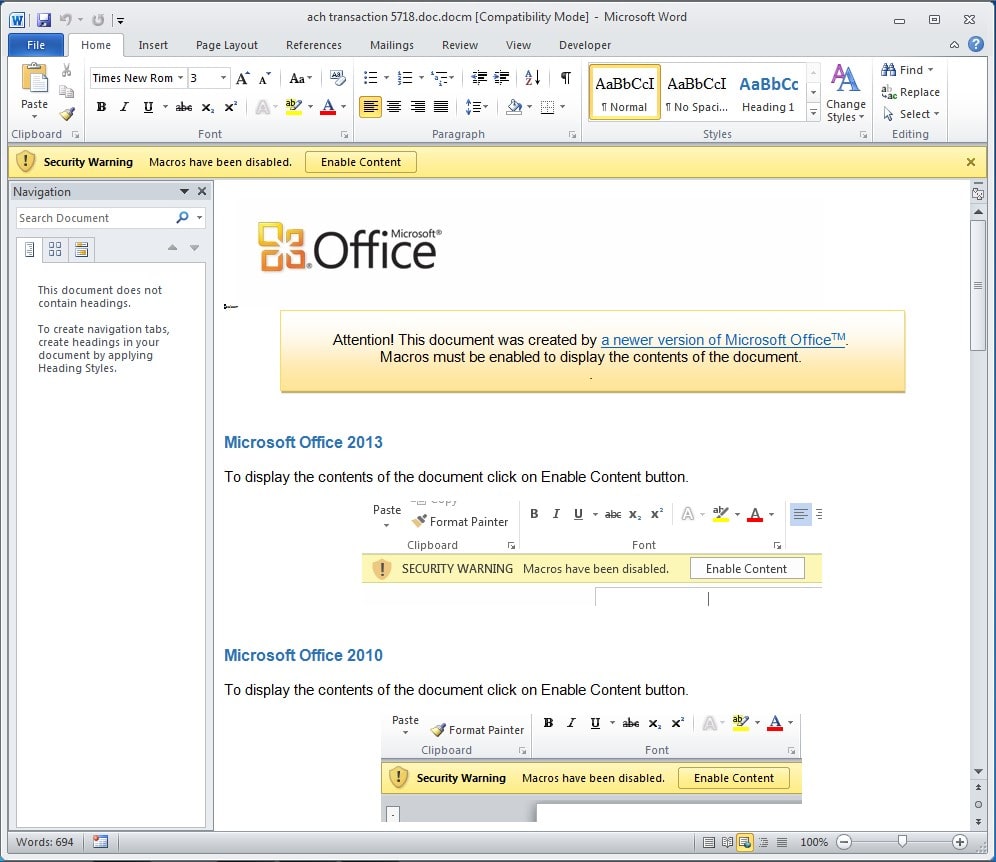
Task: Set Center alignment
Action: coord(394,107)
